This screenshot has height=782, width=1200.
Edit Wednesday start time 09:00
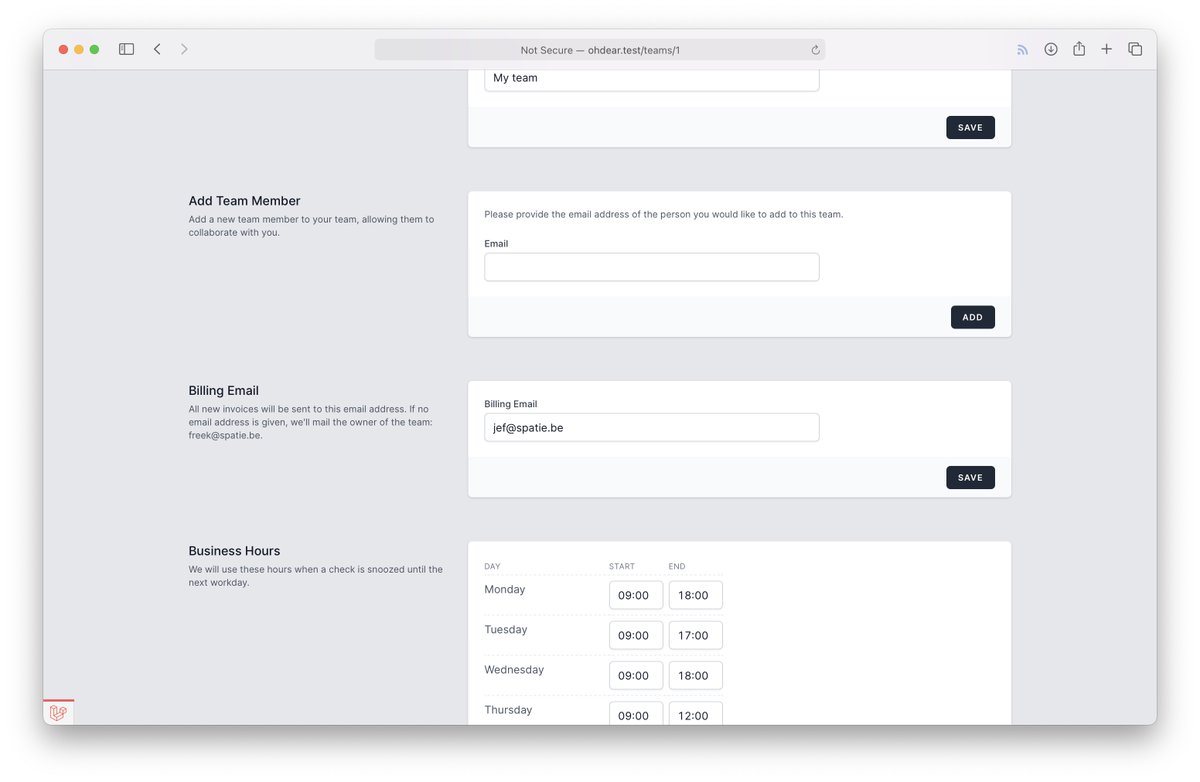636,675
